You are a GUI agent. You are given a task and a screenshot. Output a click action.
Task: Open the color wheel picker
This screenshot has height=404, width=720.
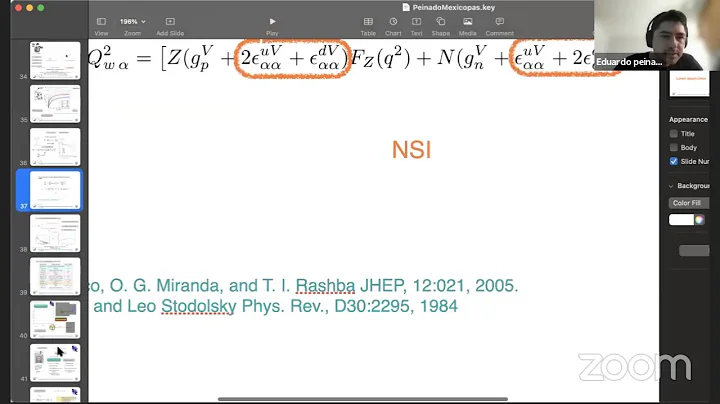699,220
